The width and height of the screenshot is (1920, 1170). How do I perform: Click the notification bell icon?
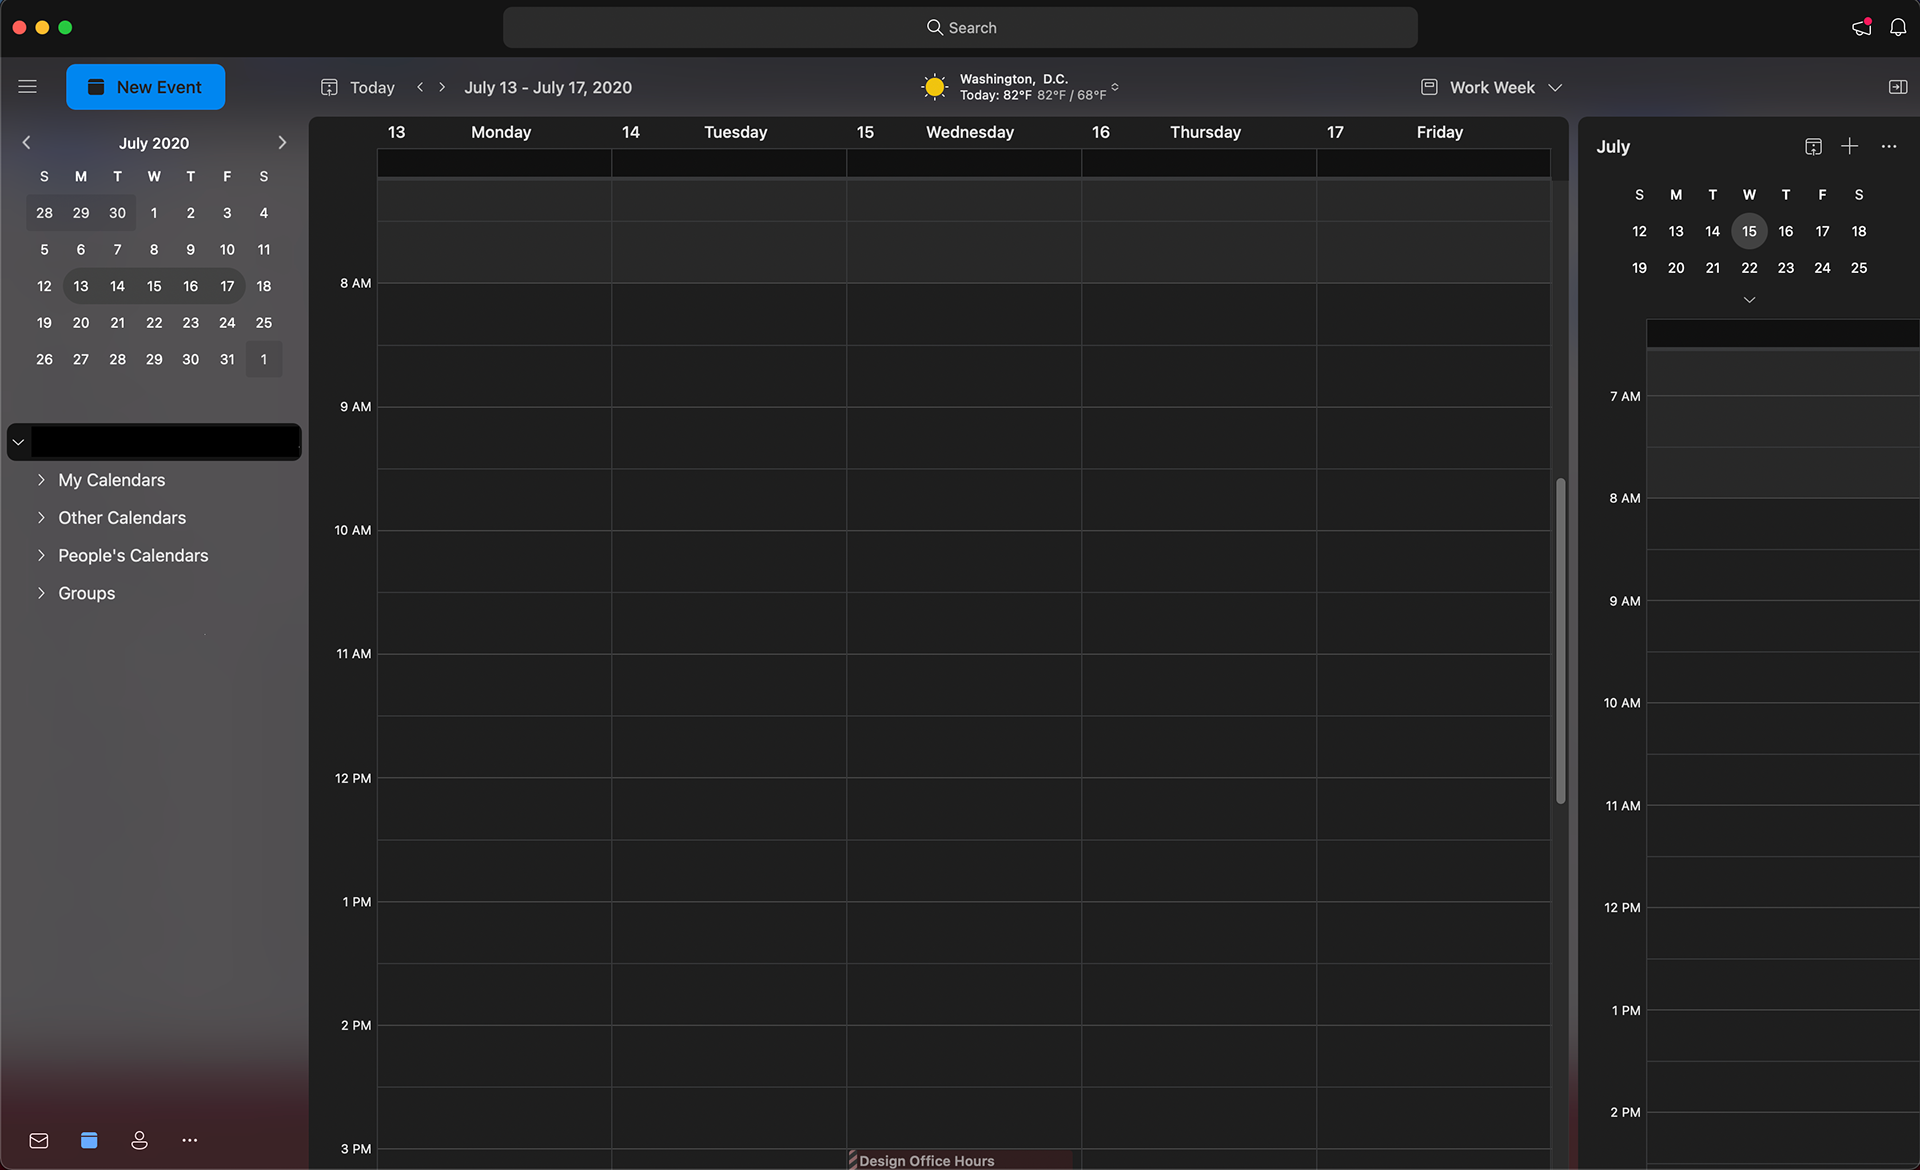[1897, 27]
